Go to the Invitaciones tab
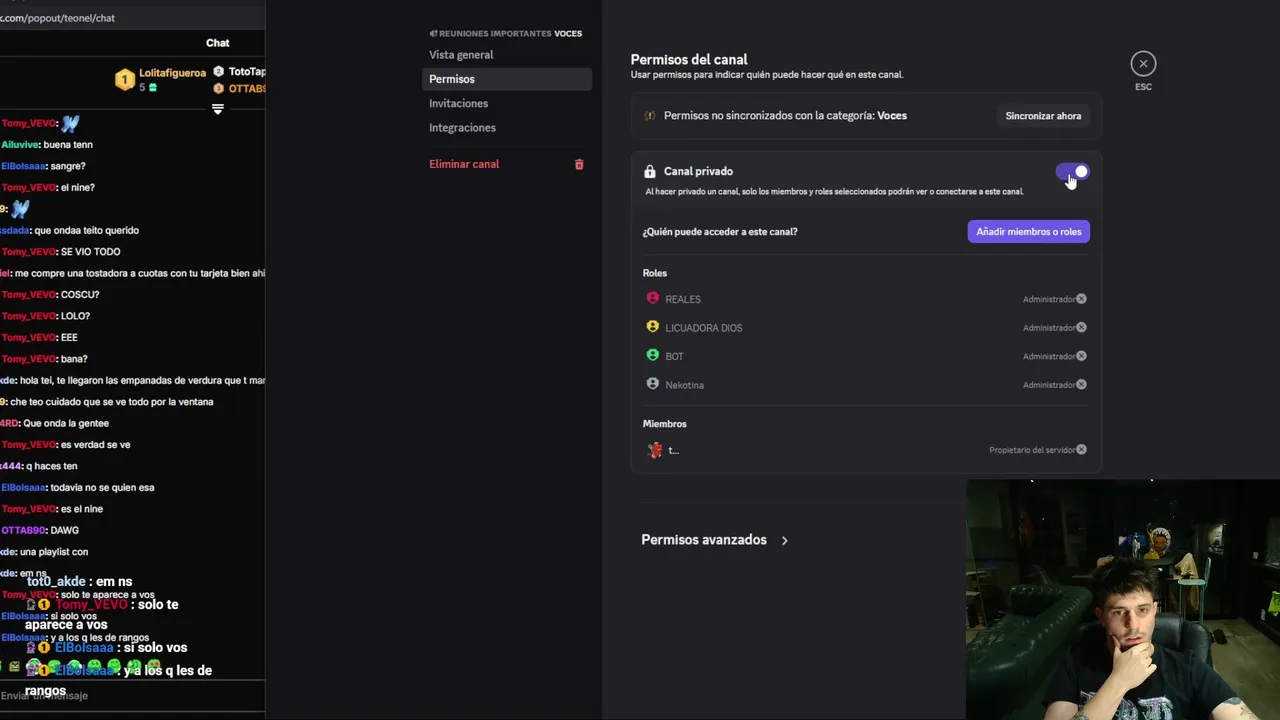The image size is (1280, 720). tap(459, 103)
